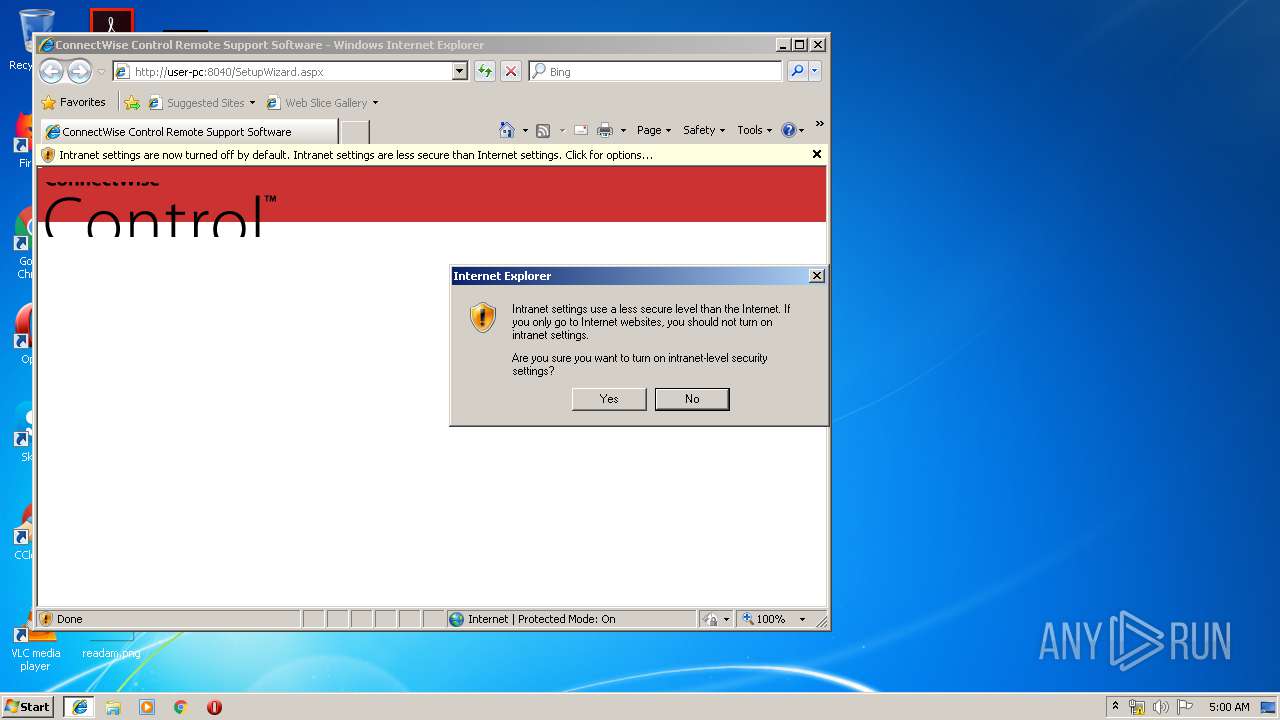The width and height of the screenshot is (1280, 720).
Task: Click the zoom level 100% button
Action: click(764, 619)
